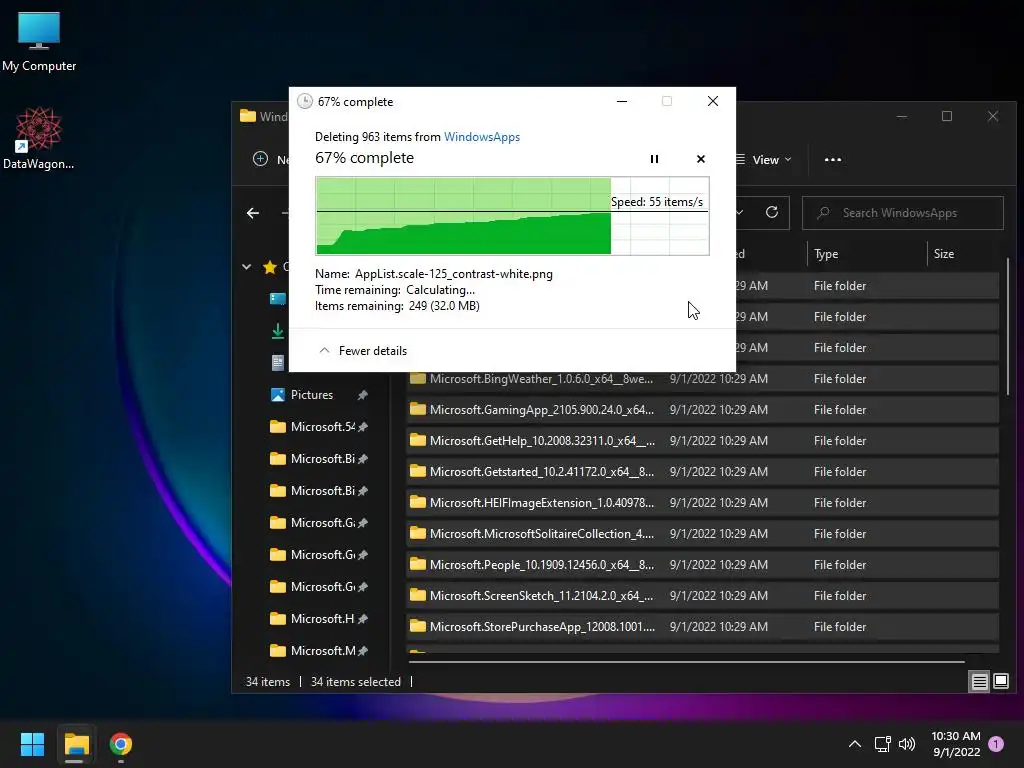Open the network status tray icon
Image resolution: width=1024 pixels, height=768 pixels.
pos(882,744)
